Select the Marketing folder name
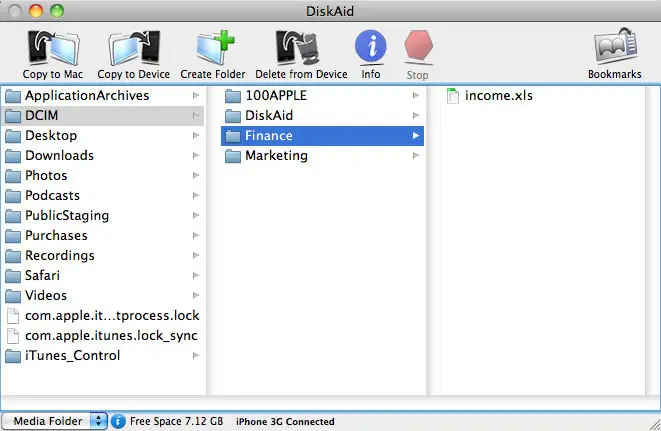Image resolution: width=661 pixels, height=431 pixels. (x=277, y=156)
